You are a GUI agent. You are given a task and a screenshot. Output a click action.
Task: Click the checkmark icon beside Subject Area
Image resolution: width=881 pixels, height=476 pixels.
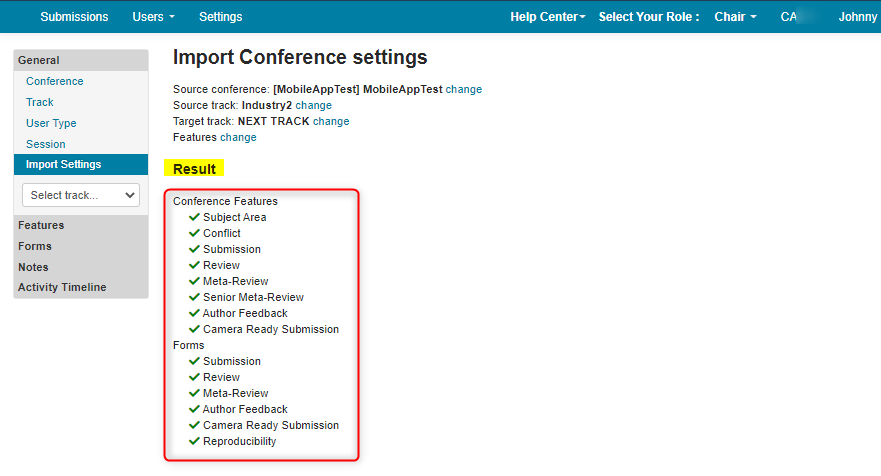pos(194,217)
